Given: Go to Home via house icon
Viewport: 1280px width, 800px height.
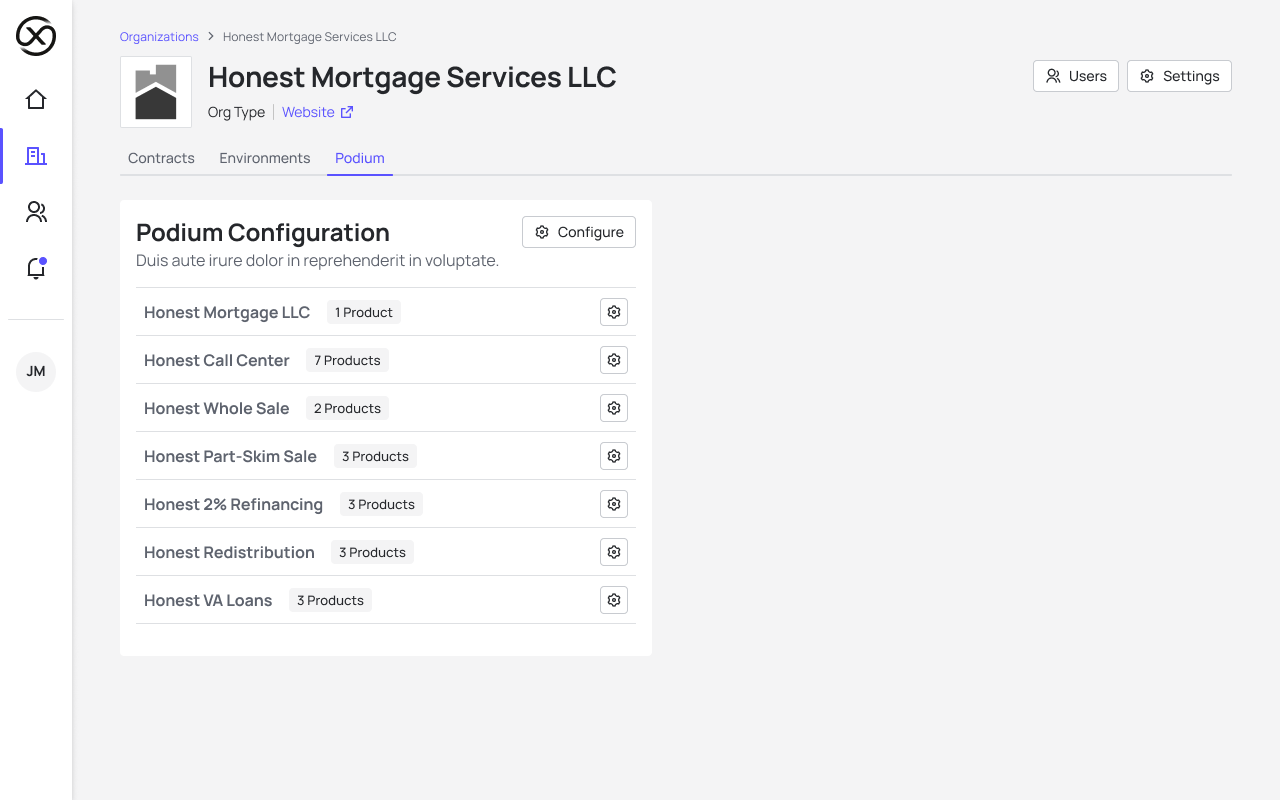Looking at the screenshot, I should tap(36, 99).
